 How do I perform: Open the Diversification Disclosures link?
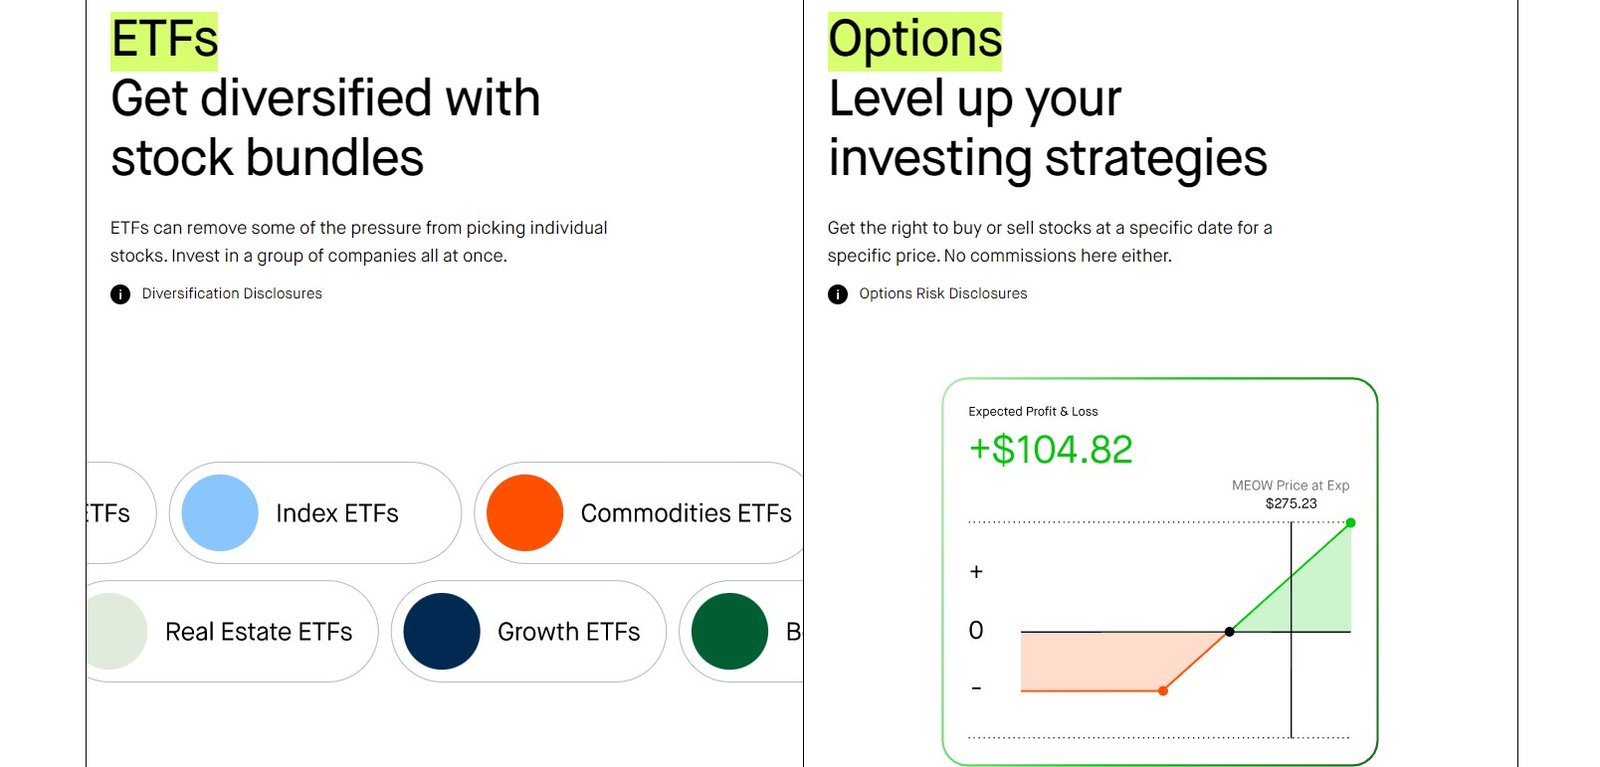232,293
